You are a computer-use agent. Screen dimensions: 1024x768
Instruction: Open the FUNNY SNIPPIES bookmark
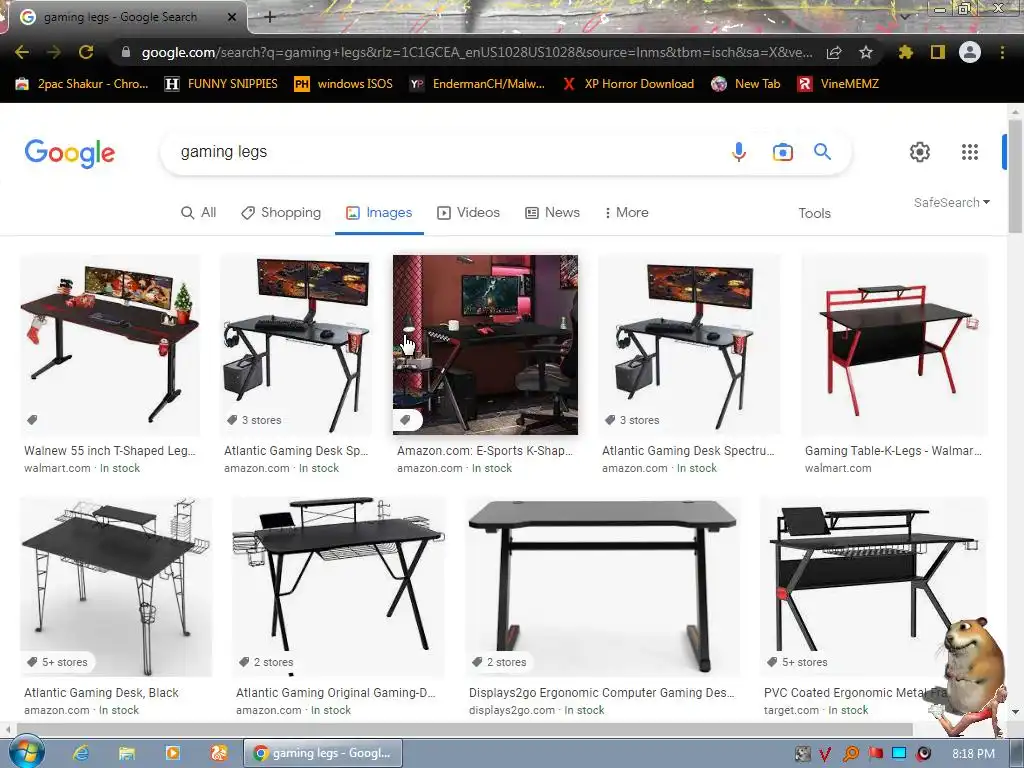[221, 84]
